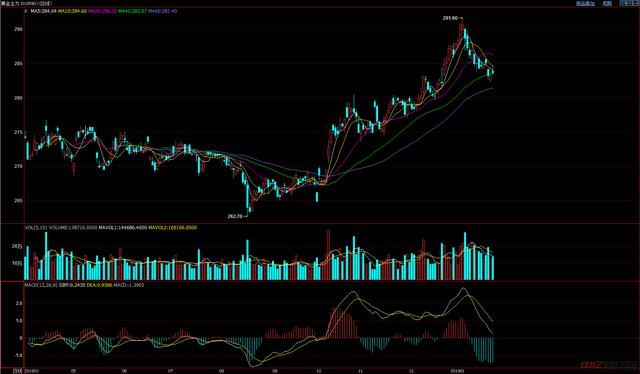Viewport: 640px width, 374px height.
Task: Click the 10万 volume axis label
Action: click(18, 263)
